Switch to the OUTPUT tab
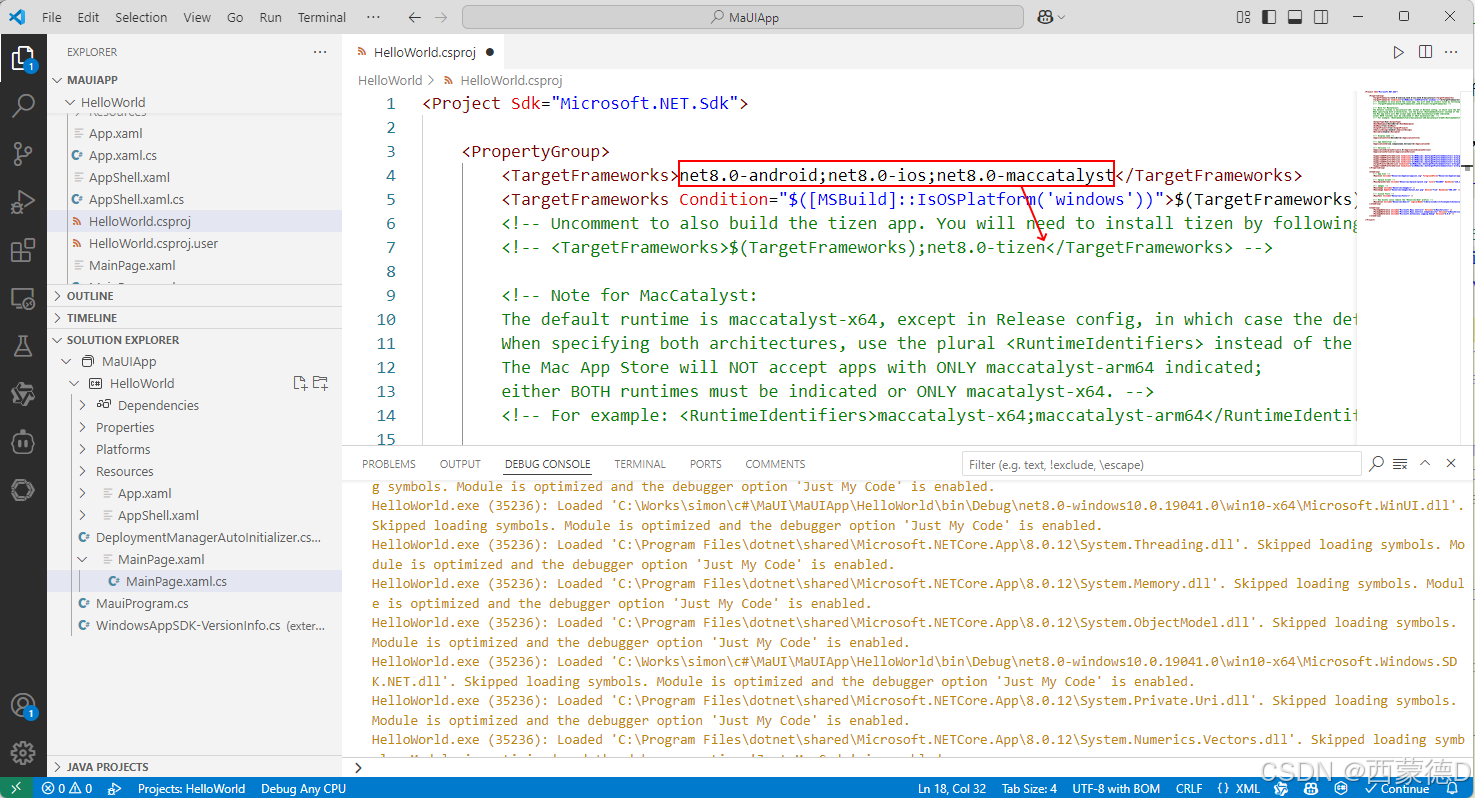 click(x=460, y=464)
